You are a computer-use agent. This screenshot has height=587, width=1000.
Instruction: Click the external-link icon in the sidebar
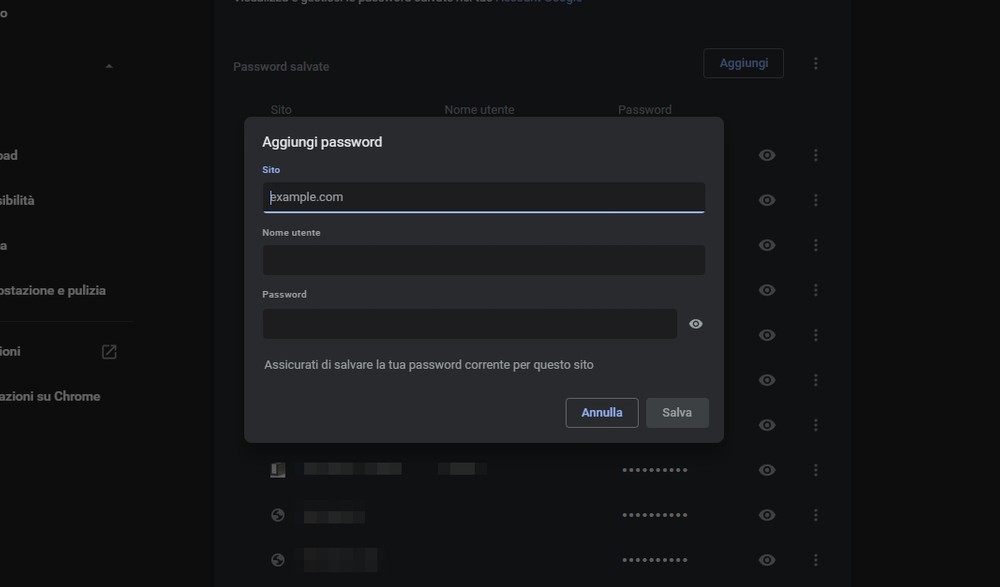point(109,352)
